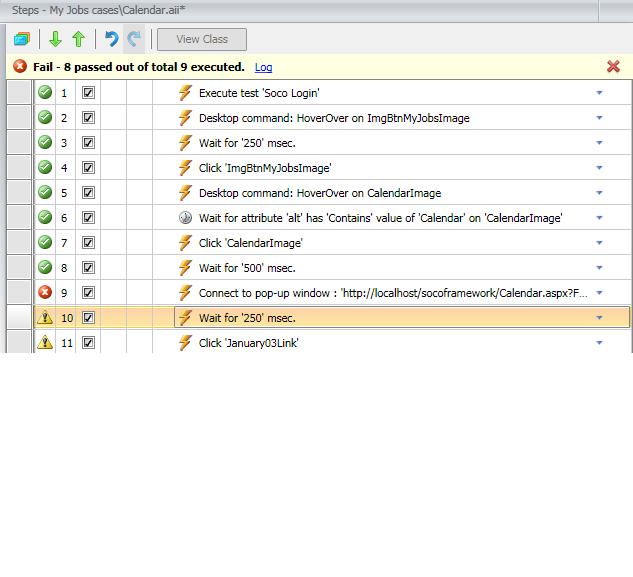Click the redo arrow icon
This screenshot has width=633, height=577.
134,39
